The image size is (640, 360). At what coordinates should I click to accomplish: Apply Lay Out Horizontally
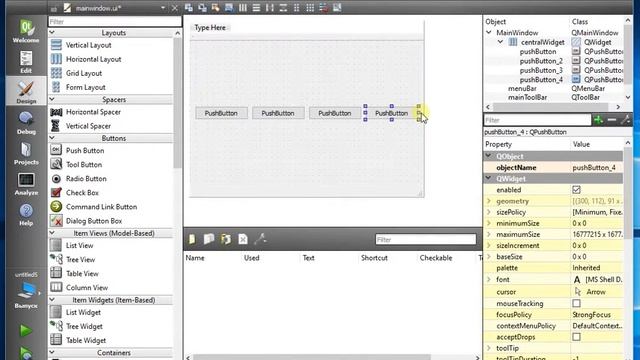point(243,7)
